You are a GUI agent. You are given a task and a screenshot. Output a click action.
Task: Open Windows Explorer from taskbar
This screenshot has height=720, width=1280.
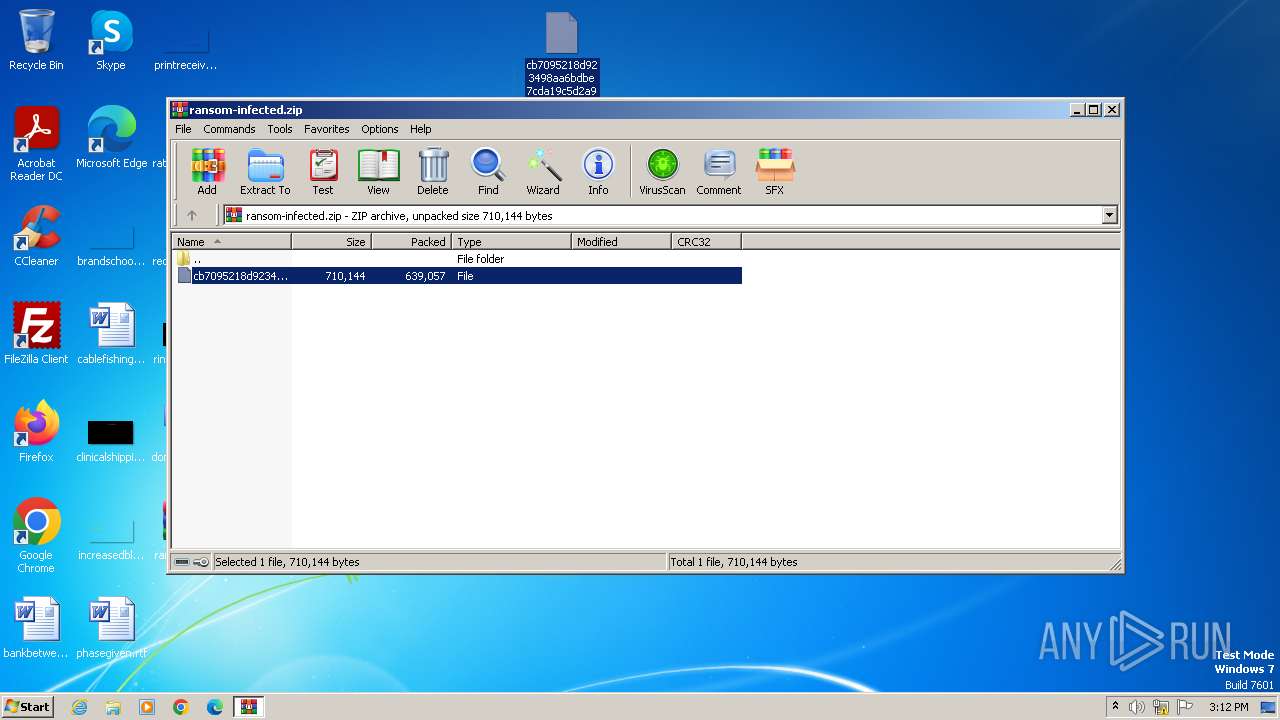point(113,707)
